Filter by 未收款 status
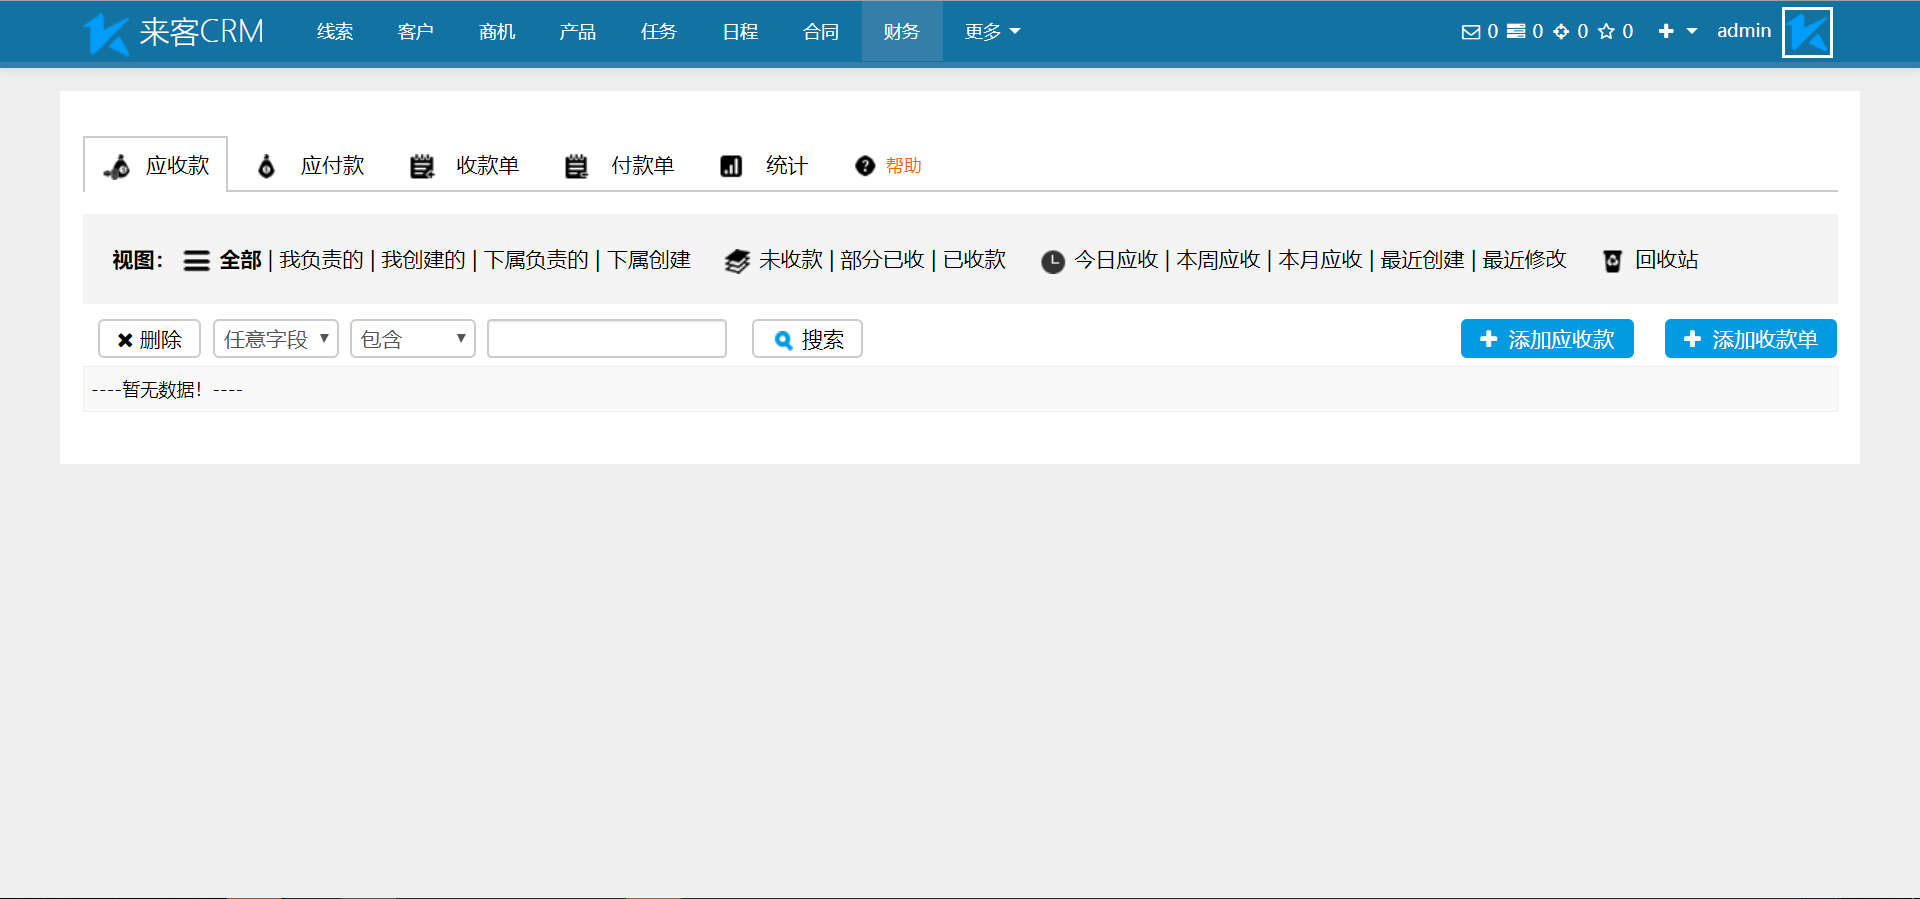The height and width of the screenshot is (899, 1920). (790, 260)
